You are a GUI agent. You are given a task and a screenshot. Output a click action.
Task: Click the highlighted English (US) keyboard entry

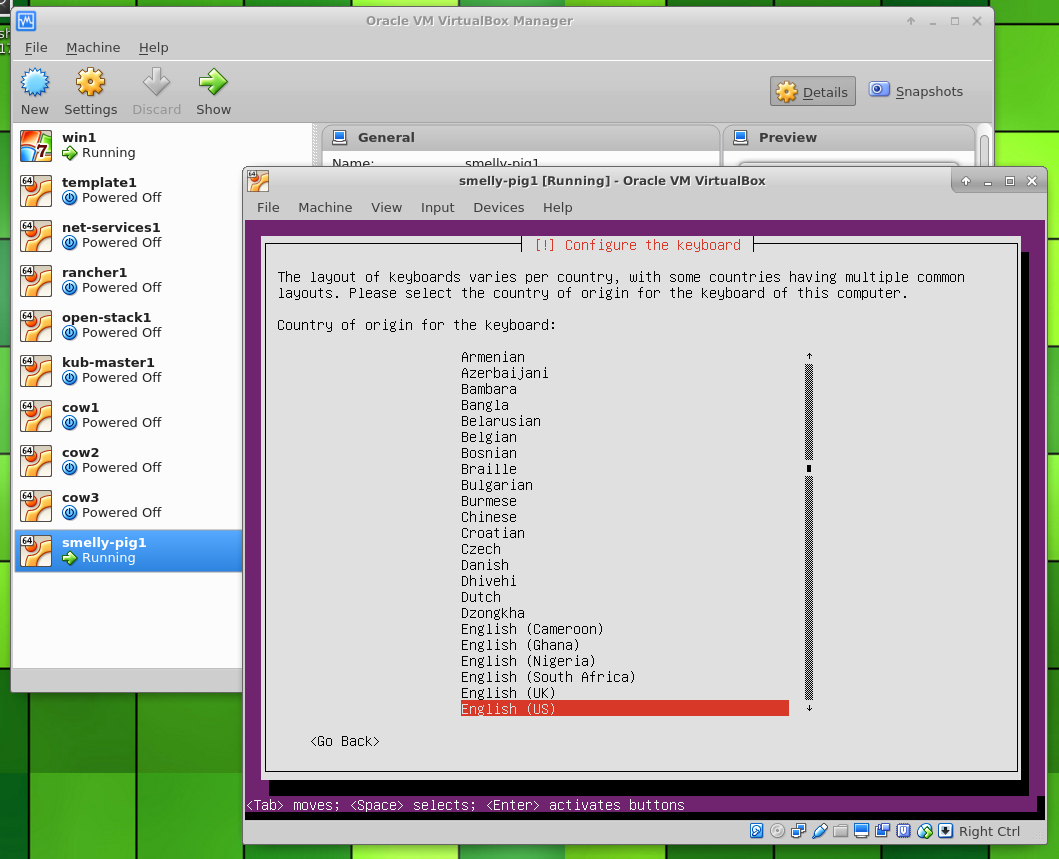coord(625,708)
